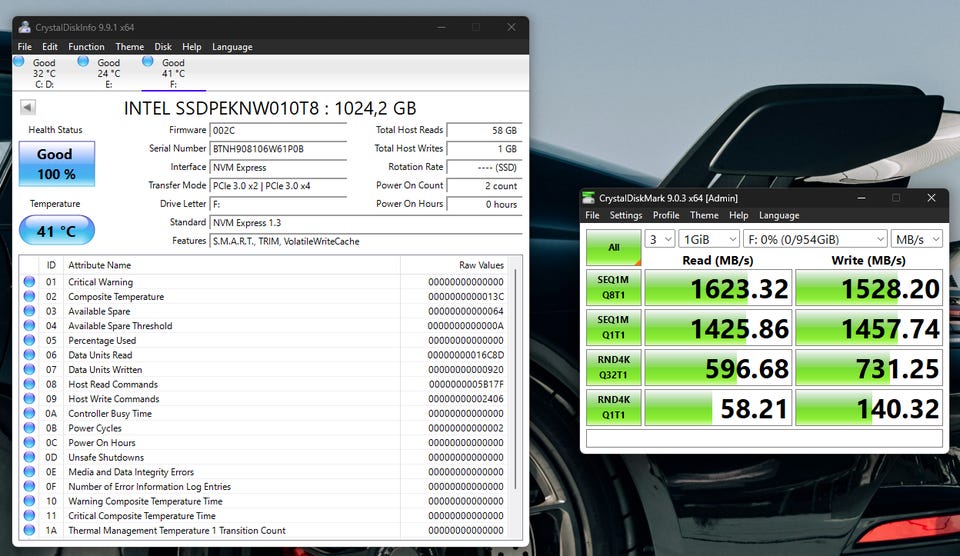The height and width of the screenshot is (556, 960).
Task: Click the 1623.32 read result
Action: pos(718,288)
